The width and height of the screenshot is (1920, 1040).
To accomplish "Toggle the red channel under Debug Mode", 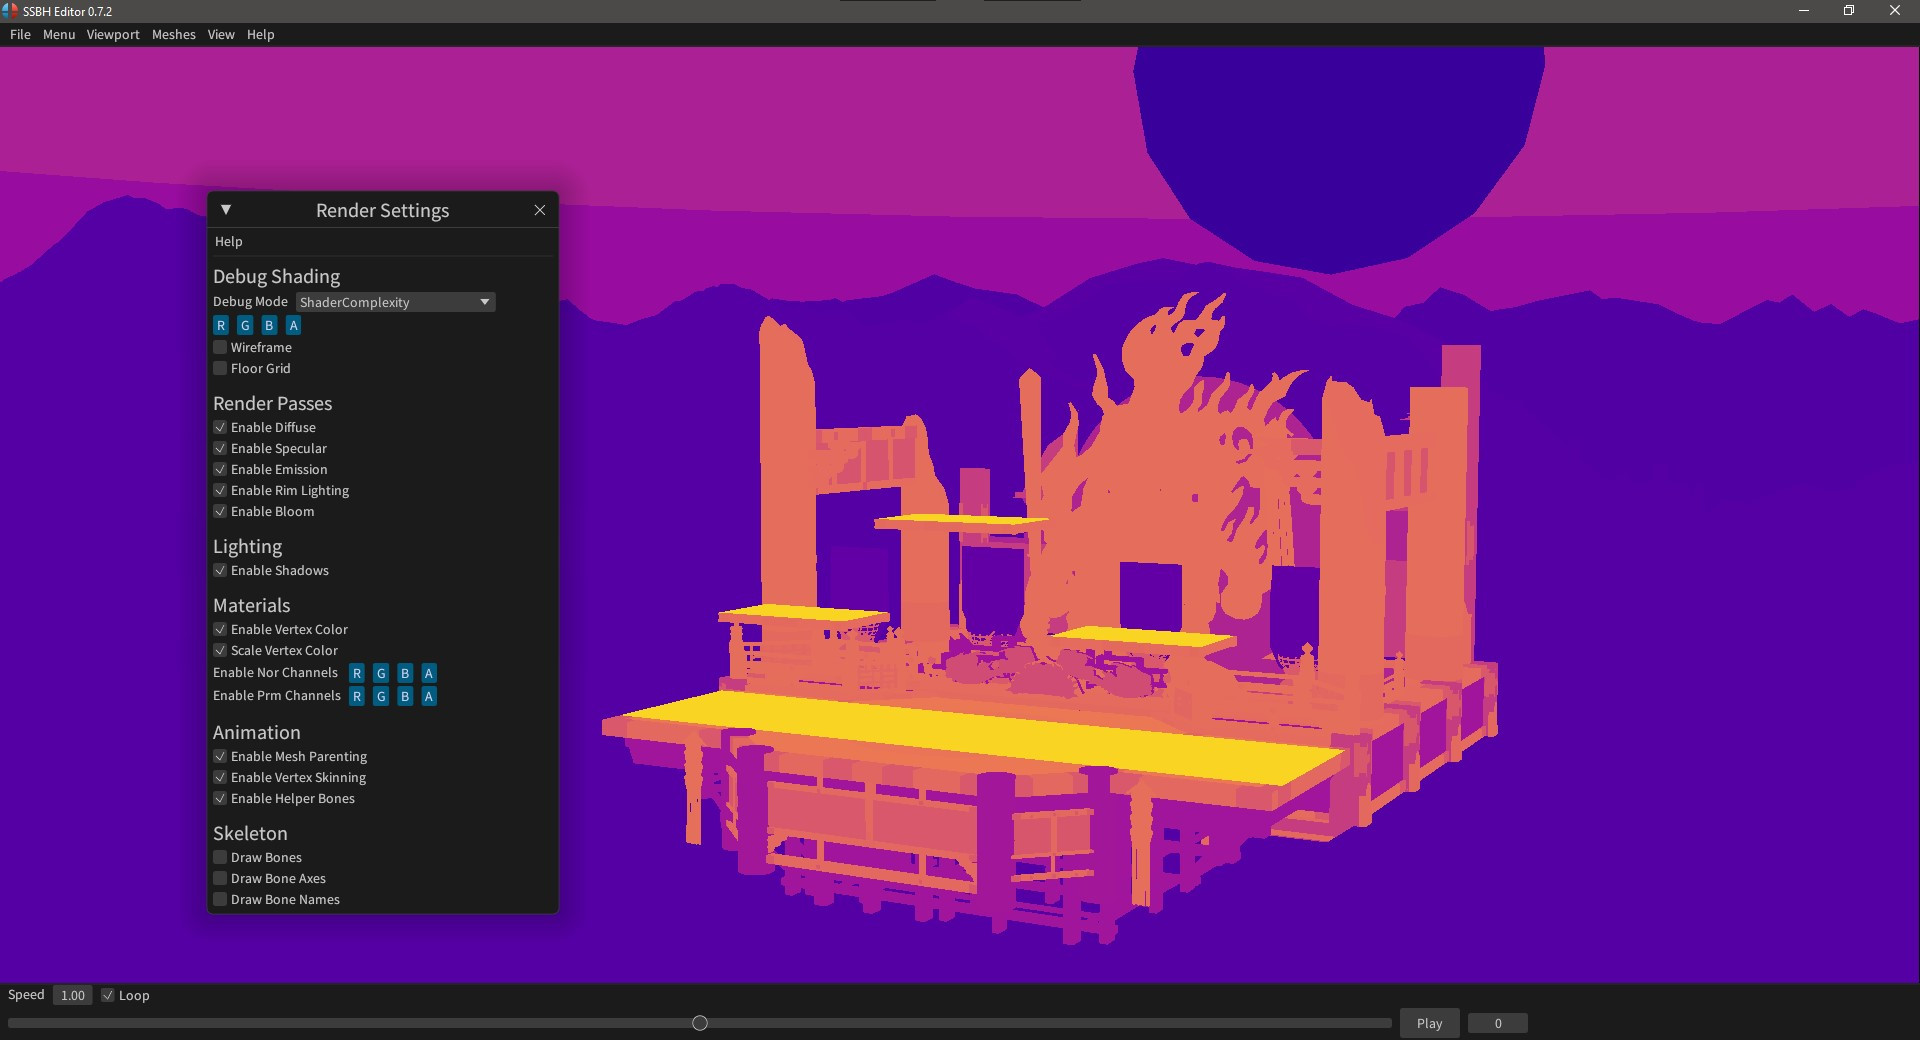I will 221,325.
